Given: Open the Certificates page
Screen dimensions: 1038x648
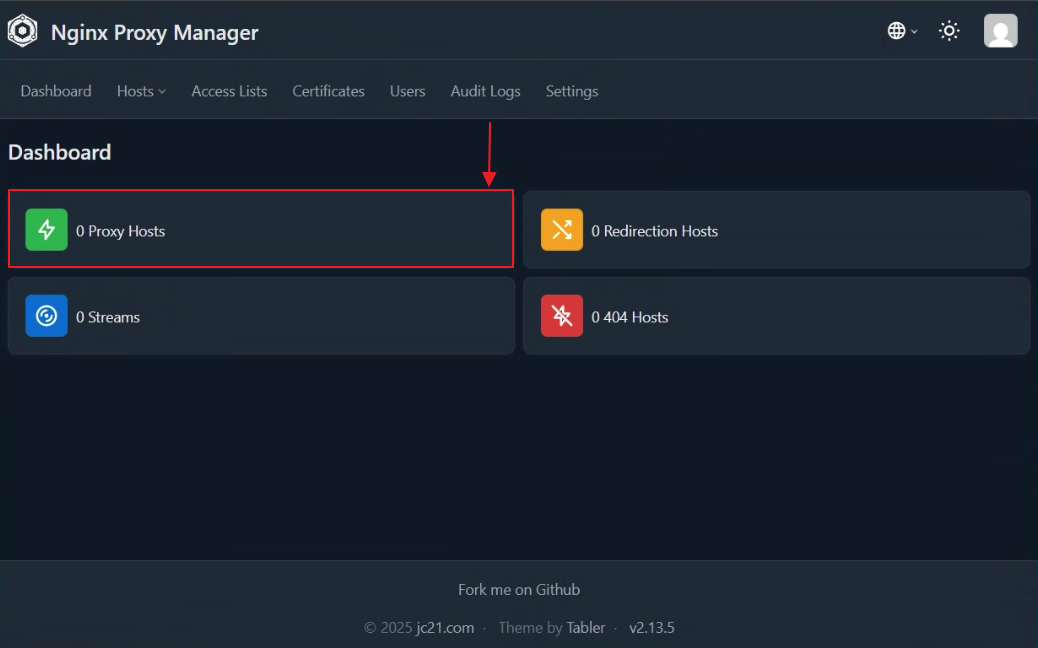Looking at the screenshot, I should (x=328, y=91).
